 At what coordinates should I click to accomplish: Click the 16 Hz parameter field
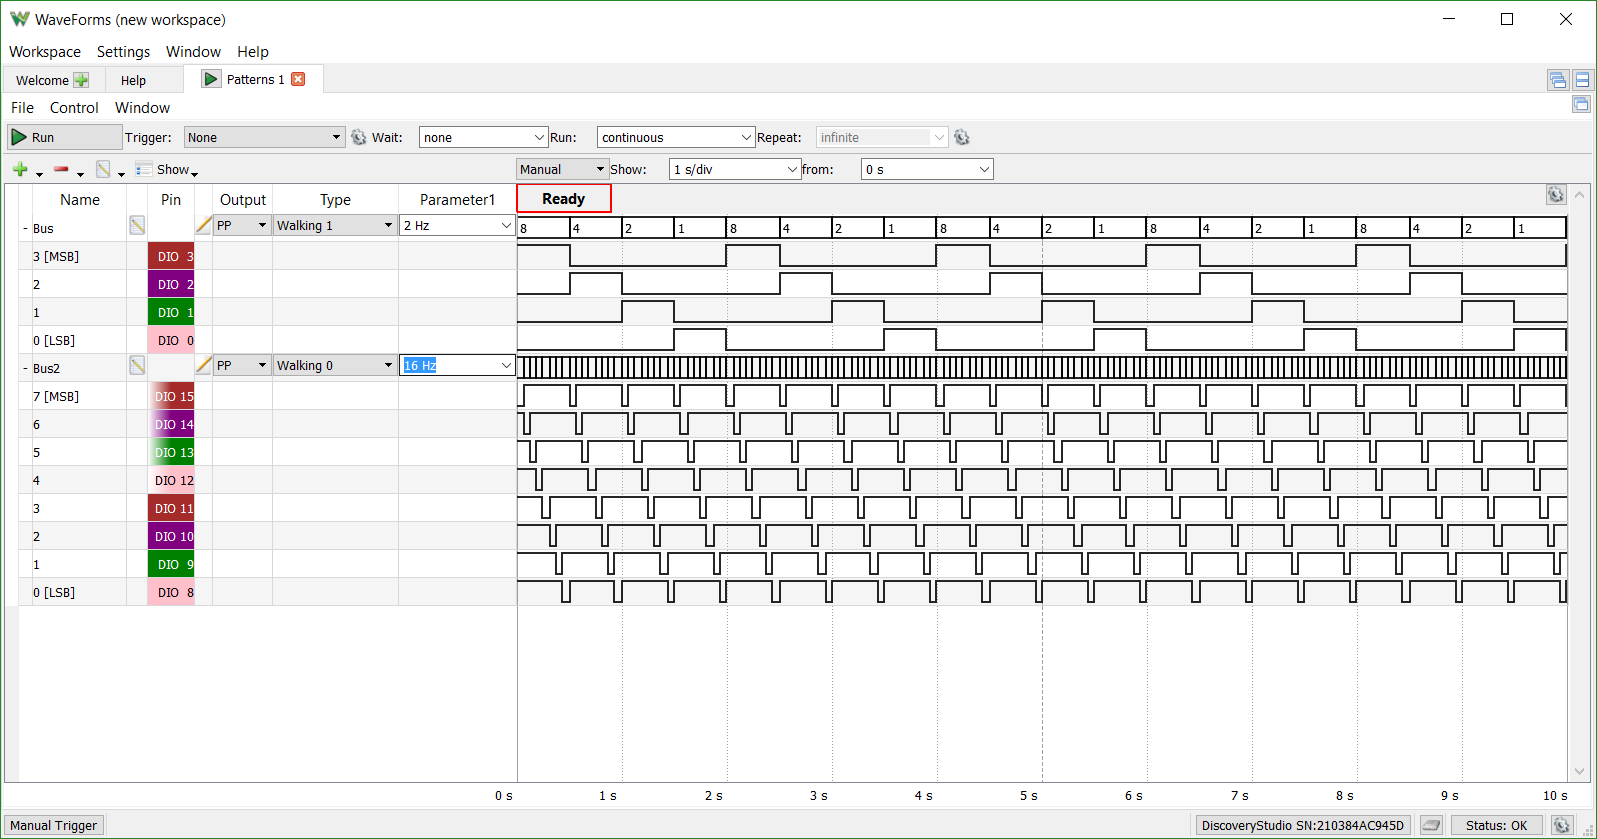(x=457, y=365)
